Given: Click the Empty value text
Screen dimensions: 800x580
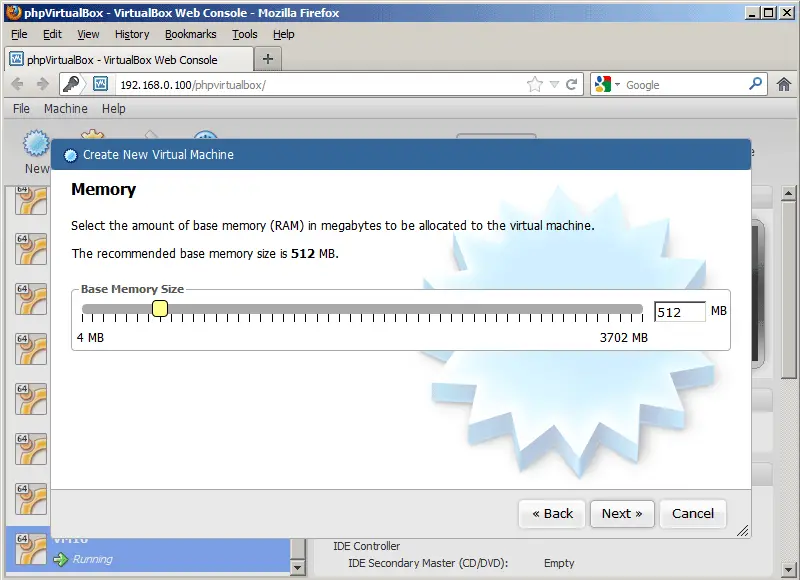Looking at the screenshot, I should [559, 563].
